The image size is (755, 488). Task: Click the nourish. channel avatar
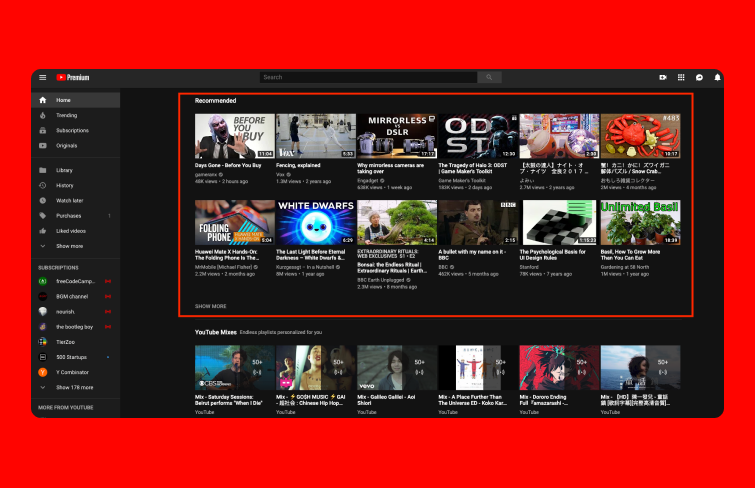[x=43, y=312]
